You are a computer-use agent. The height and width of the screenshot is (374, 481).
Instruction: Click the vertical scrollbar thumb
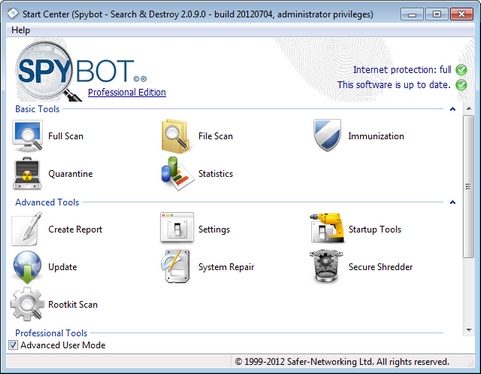469,186
